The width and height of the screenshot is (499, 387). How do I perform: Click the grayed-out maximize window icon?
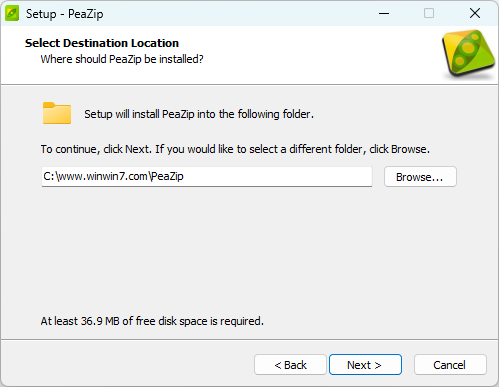(x=429, y=13)
